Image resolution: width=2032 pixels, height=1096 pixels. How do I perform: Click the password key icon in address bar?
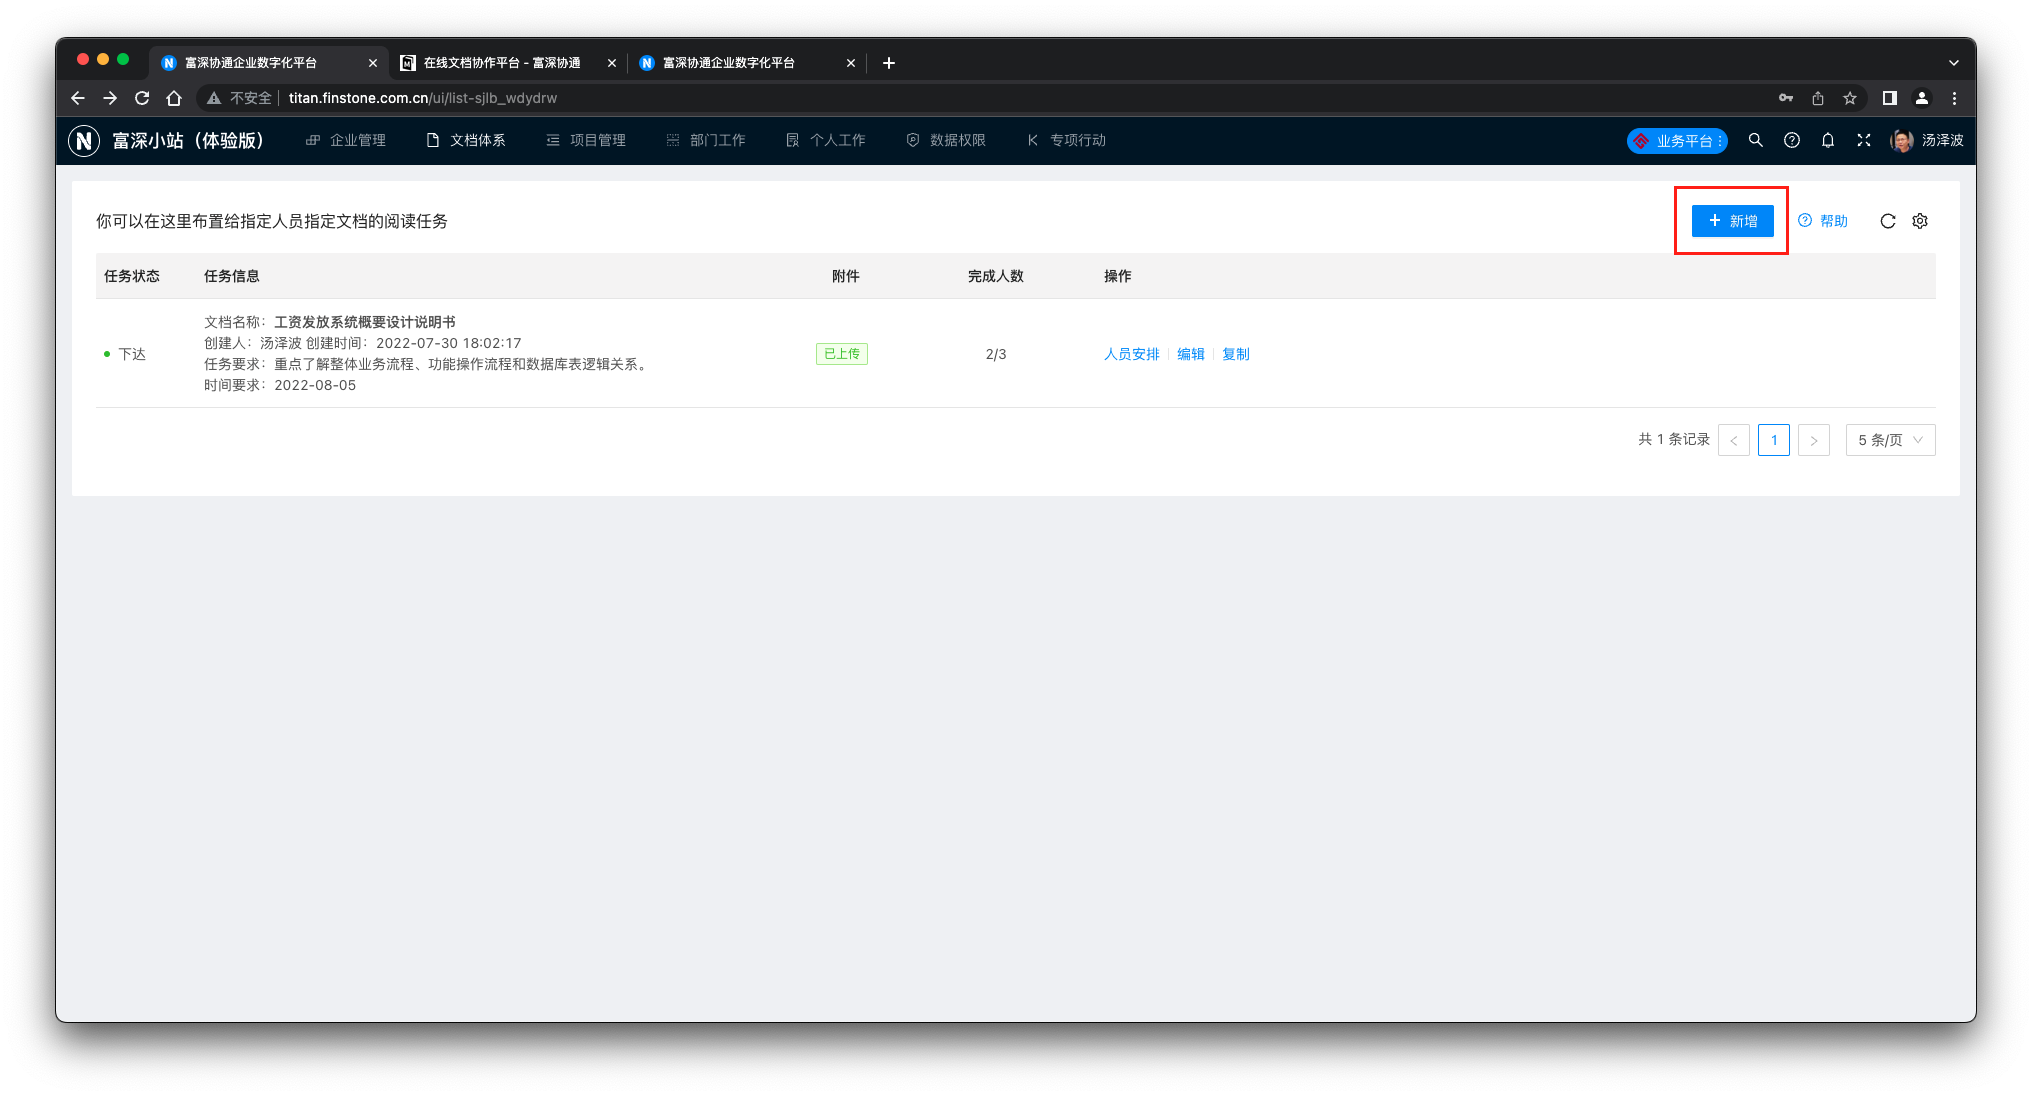pos(1786,98)
